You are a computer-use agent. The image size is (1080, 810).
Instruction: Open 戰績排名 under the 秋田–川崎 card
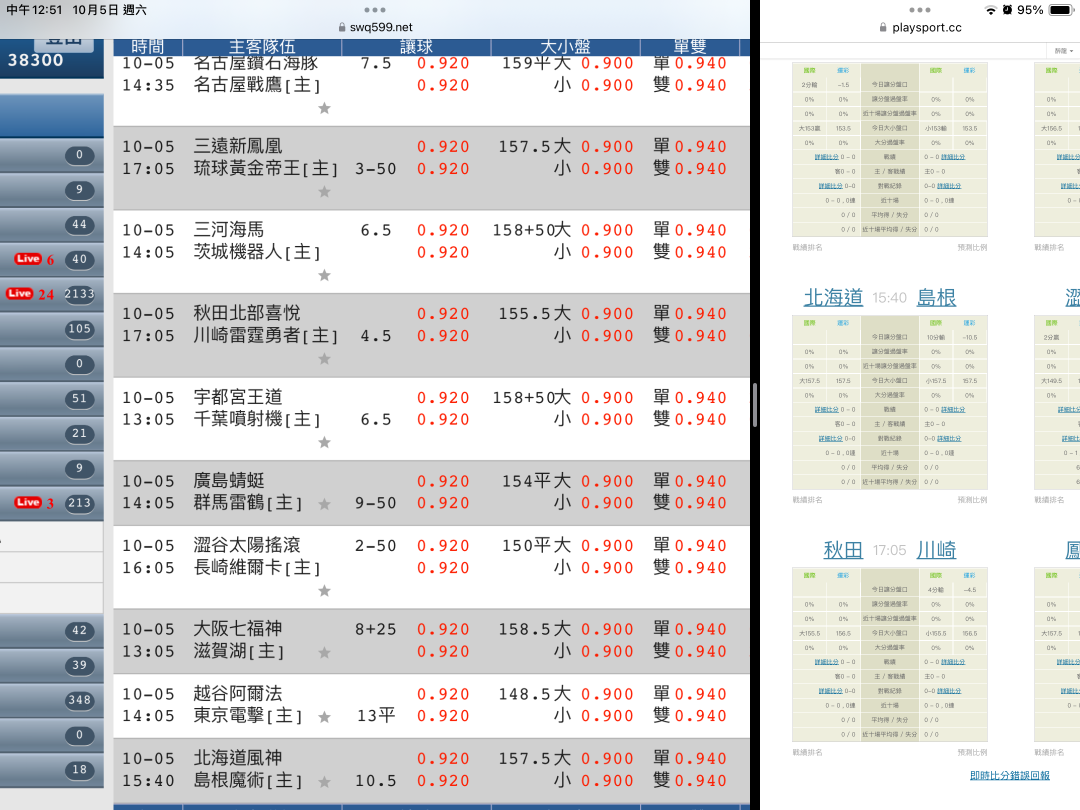[807, 752]
